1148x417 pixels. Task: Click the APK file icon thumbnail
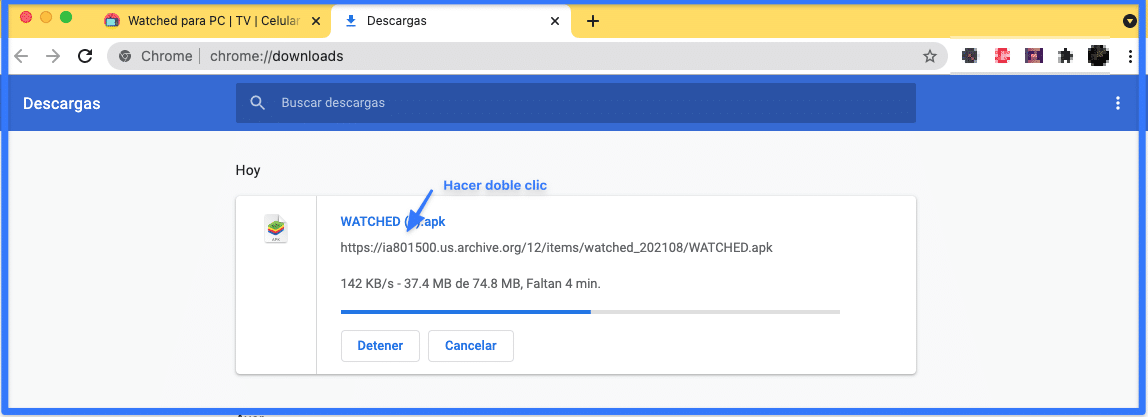[x=276, y=229]
